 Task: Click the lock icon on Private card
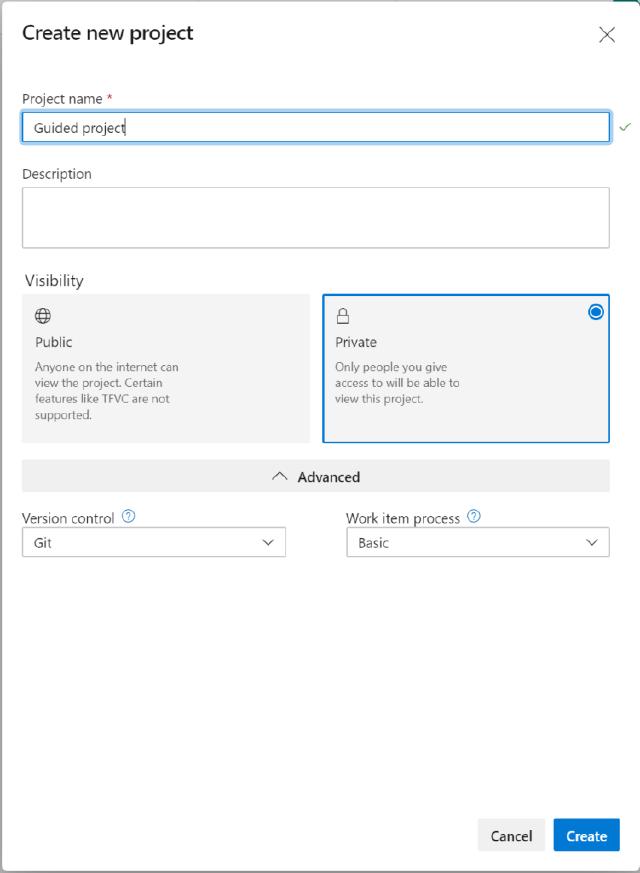(343, 316)
